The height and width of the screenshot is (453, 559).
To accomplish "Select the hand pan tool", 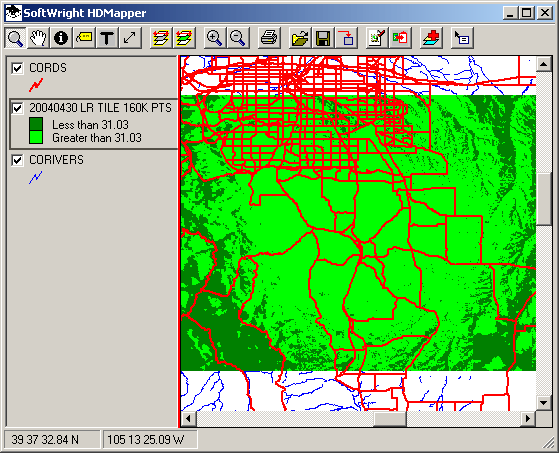I will (38, 38).
